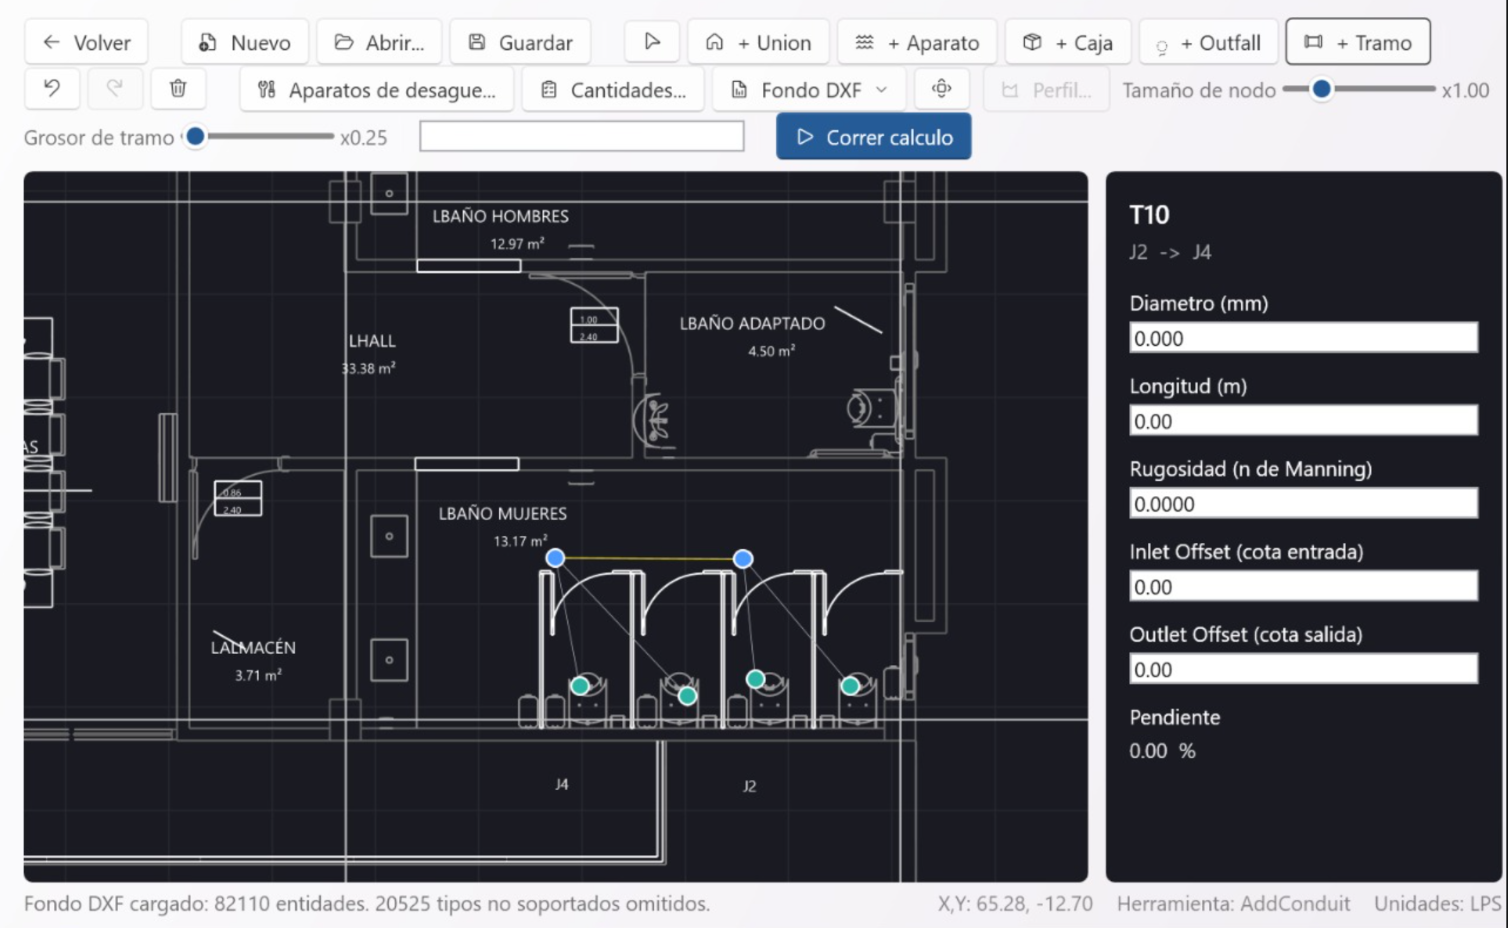This screenshot has width=1508, height=928.
Task: Open the Cantidades quantities dialog
Action: click(x=613, y=90)
